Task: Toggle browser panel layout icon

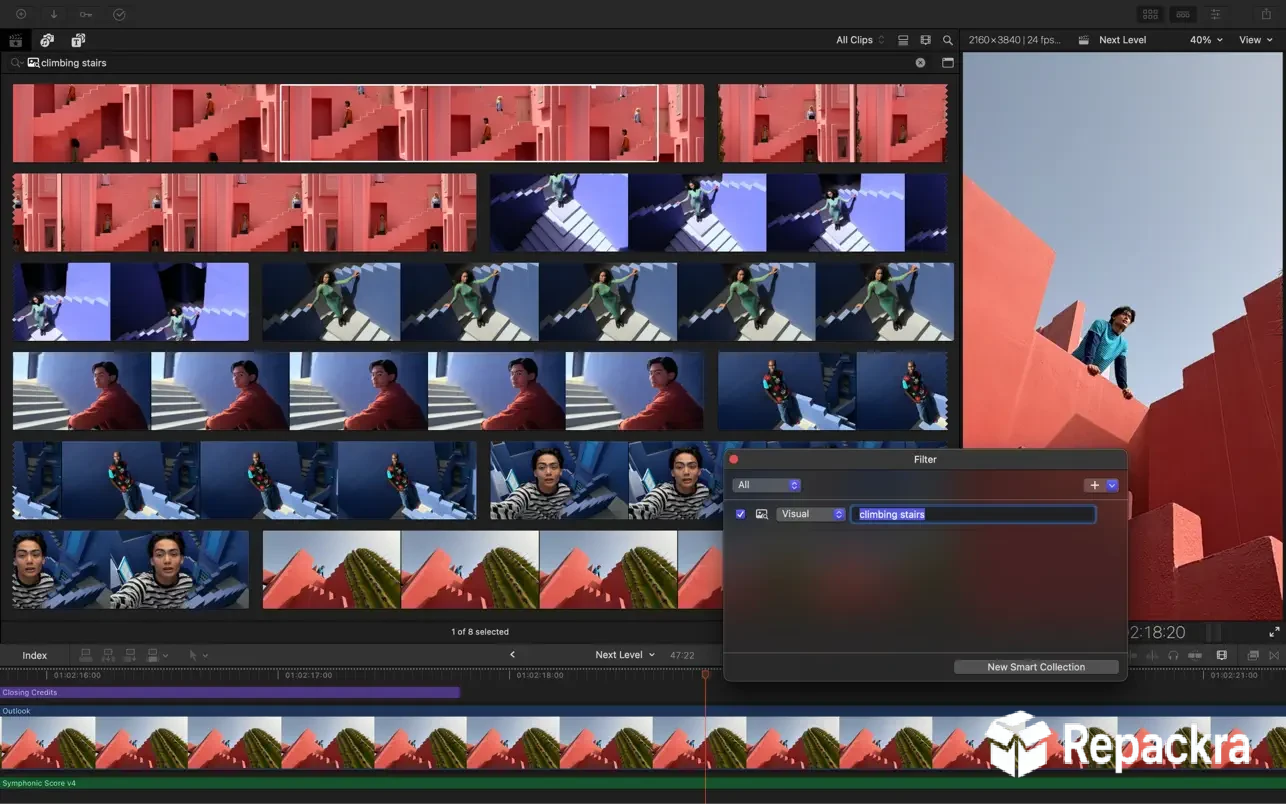Action: 1150,14
